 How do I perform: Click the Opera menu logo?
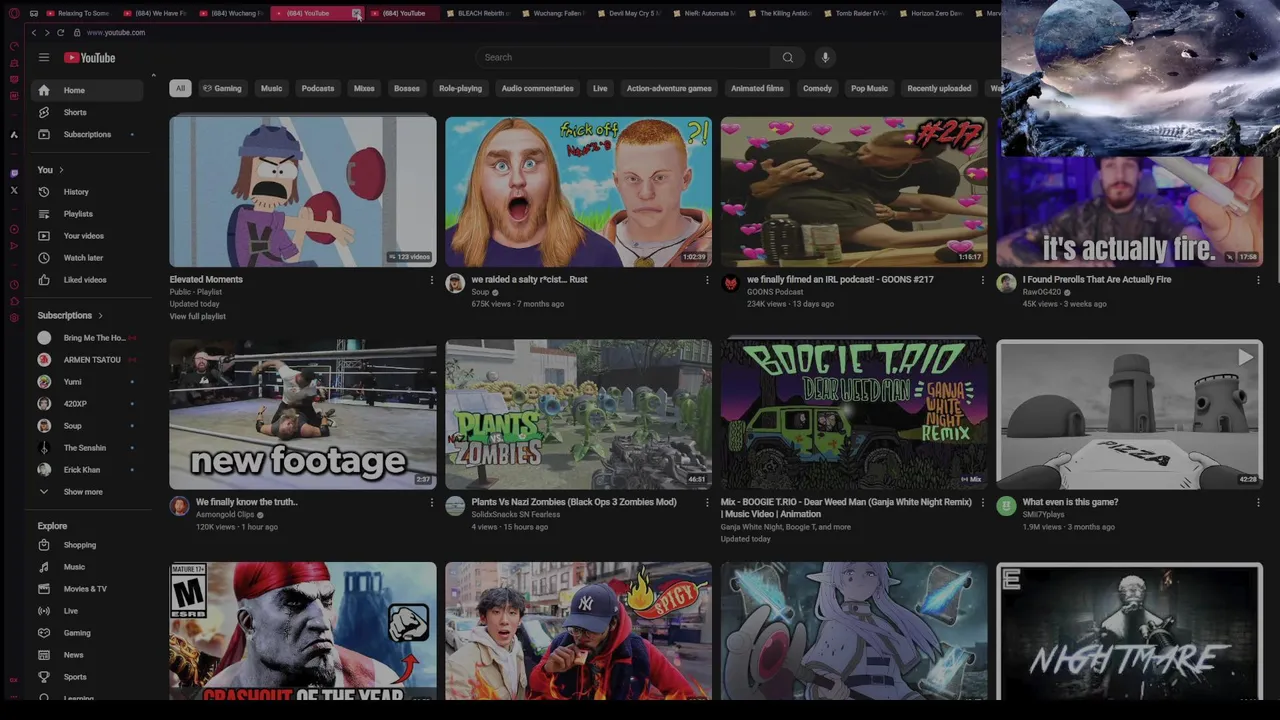point(14,13)
